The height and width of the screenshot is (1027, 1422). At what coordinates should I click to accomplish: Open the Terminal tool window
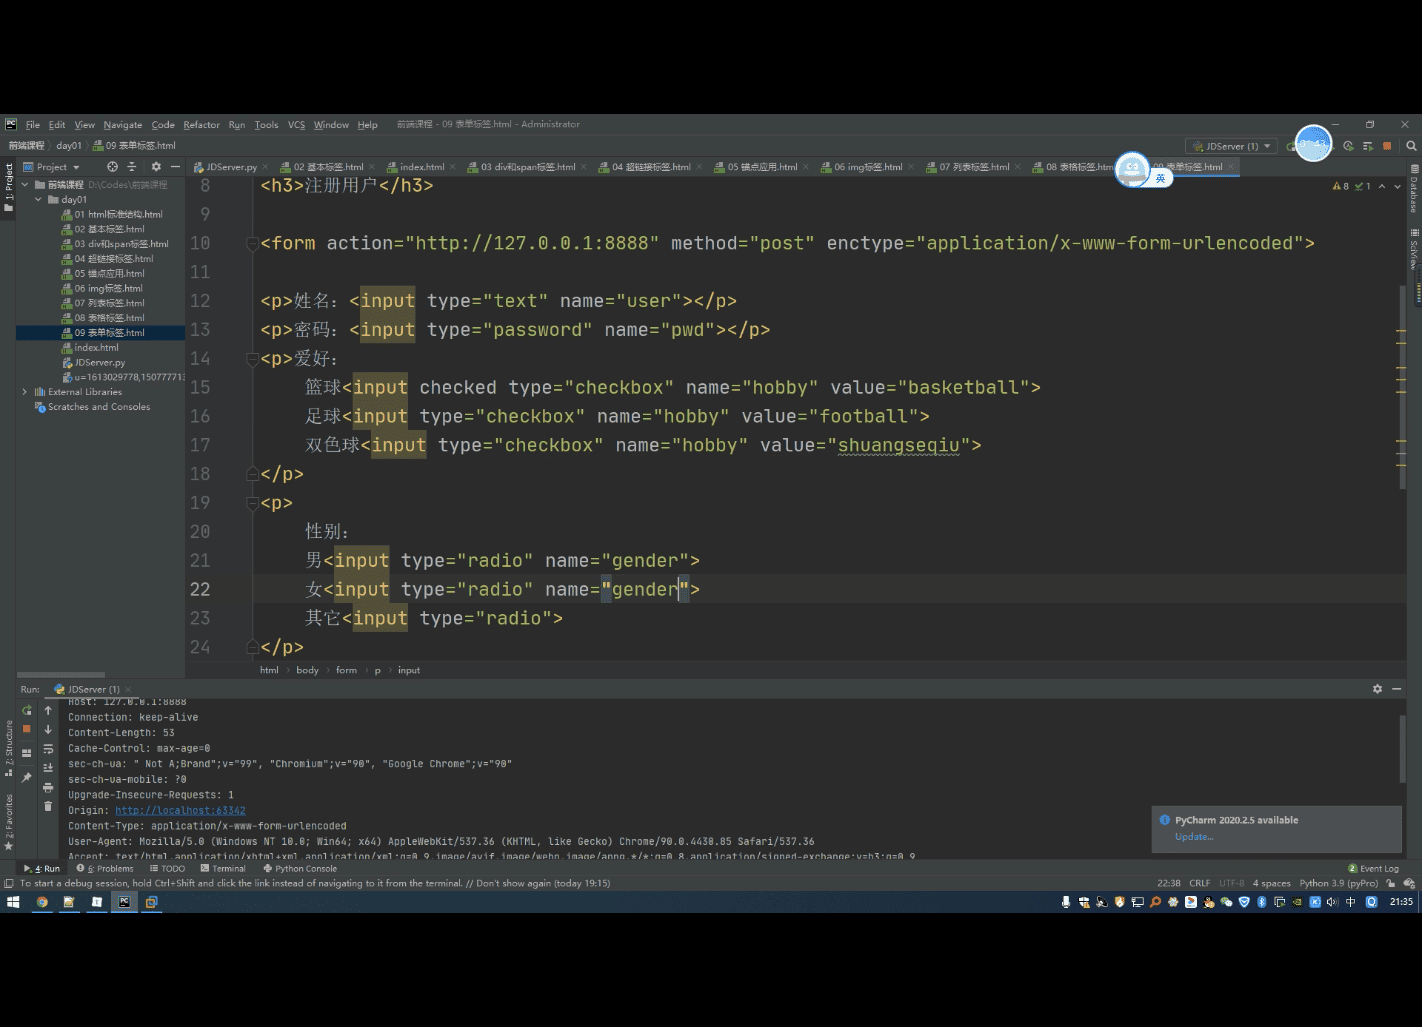point(223,869)
